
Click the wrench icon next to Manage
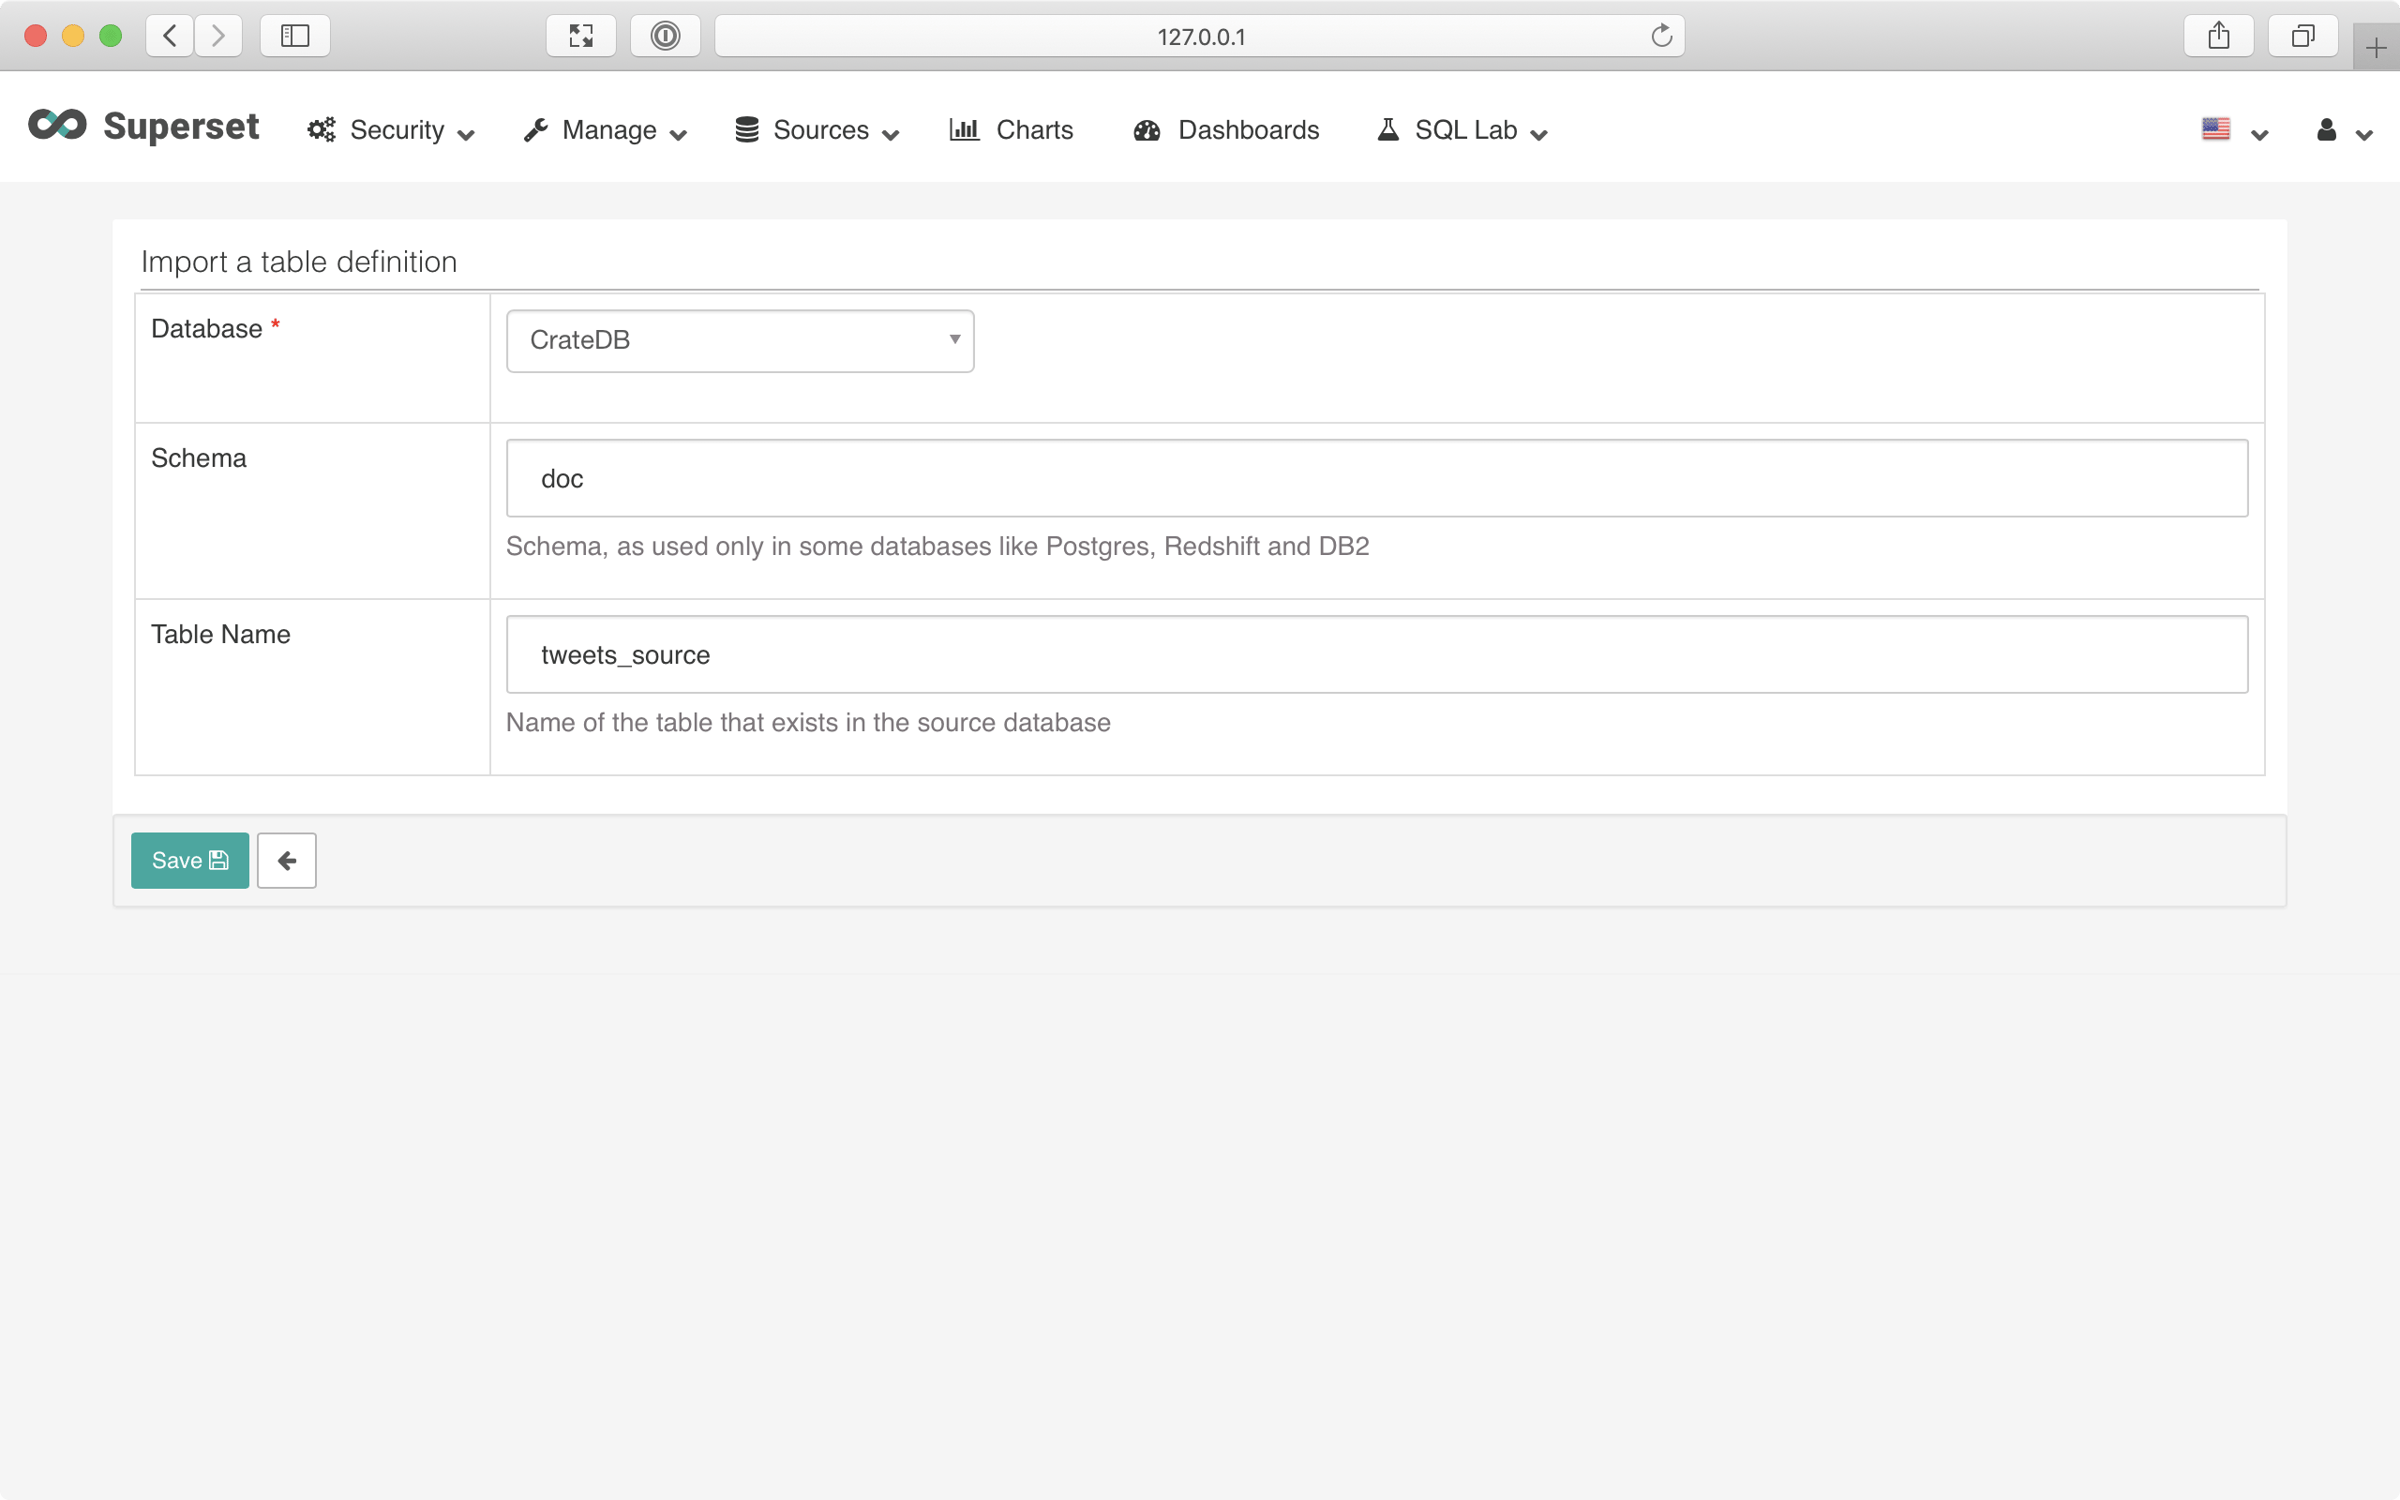click(x=537, y=129)
